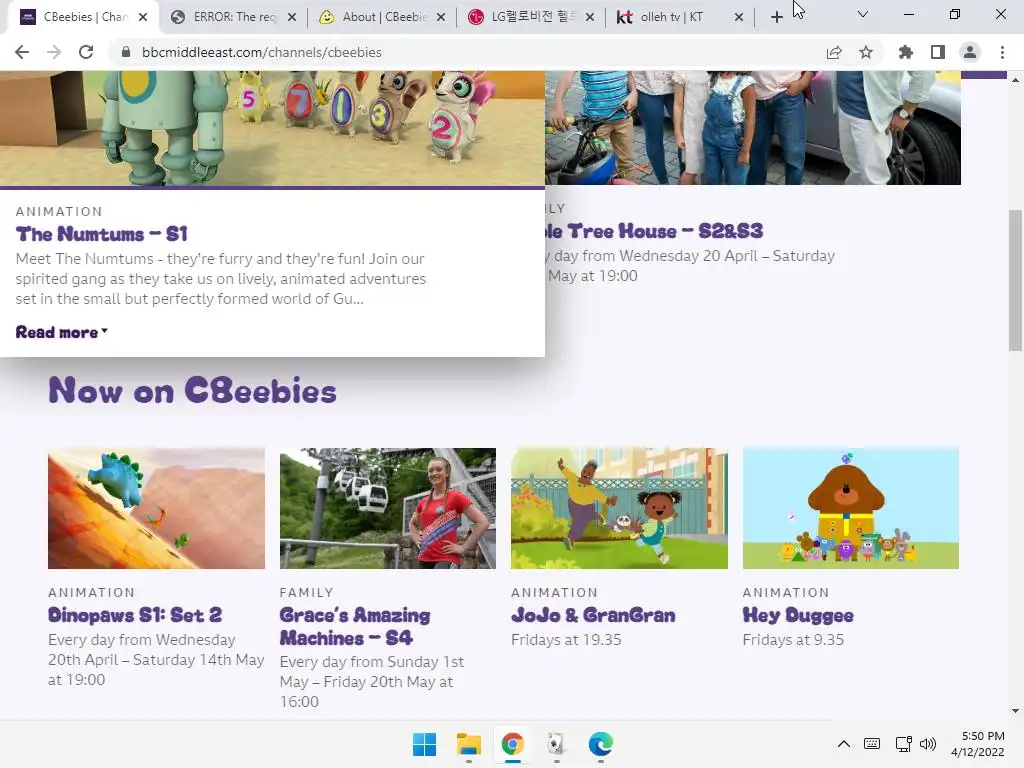Close the CBeebies | Channels tab

[143, 17]
